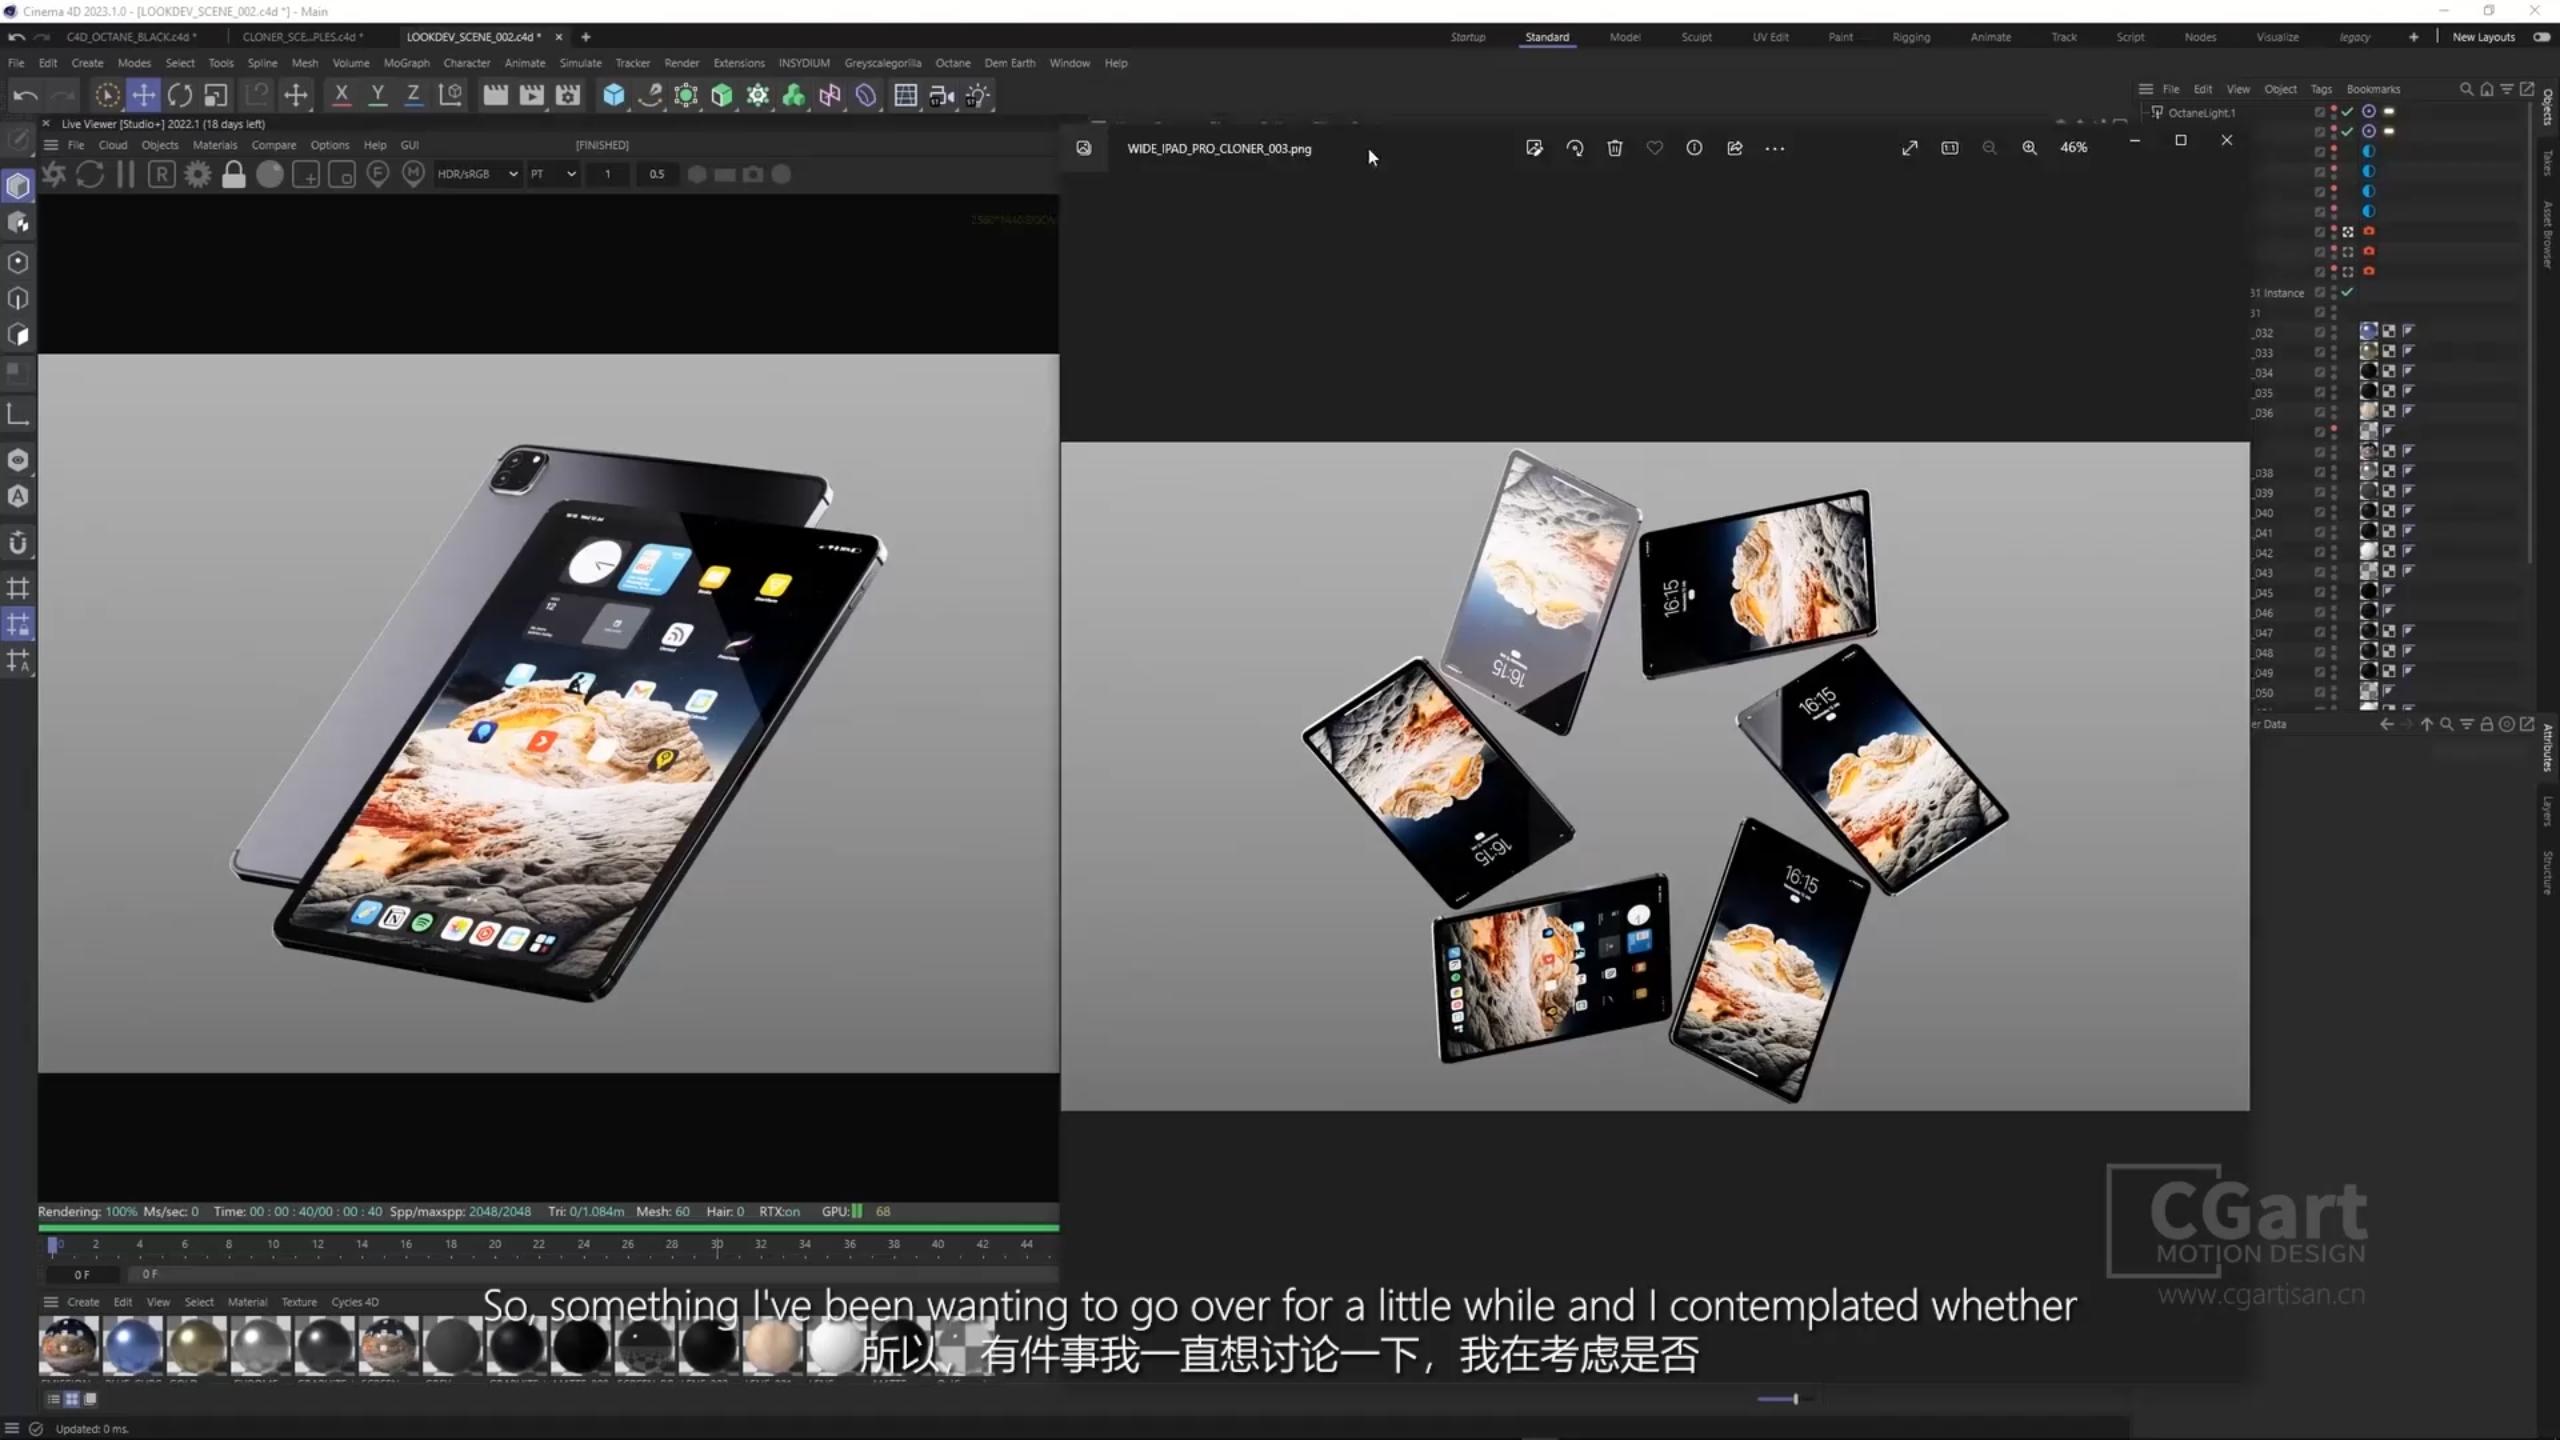Open the Simulate menu
2560x1440 pixels.
point(580,63)
